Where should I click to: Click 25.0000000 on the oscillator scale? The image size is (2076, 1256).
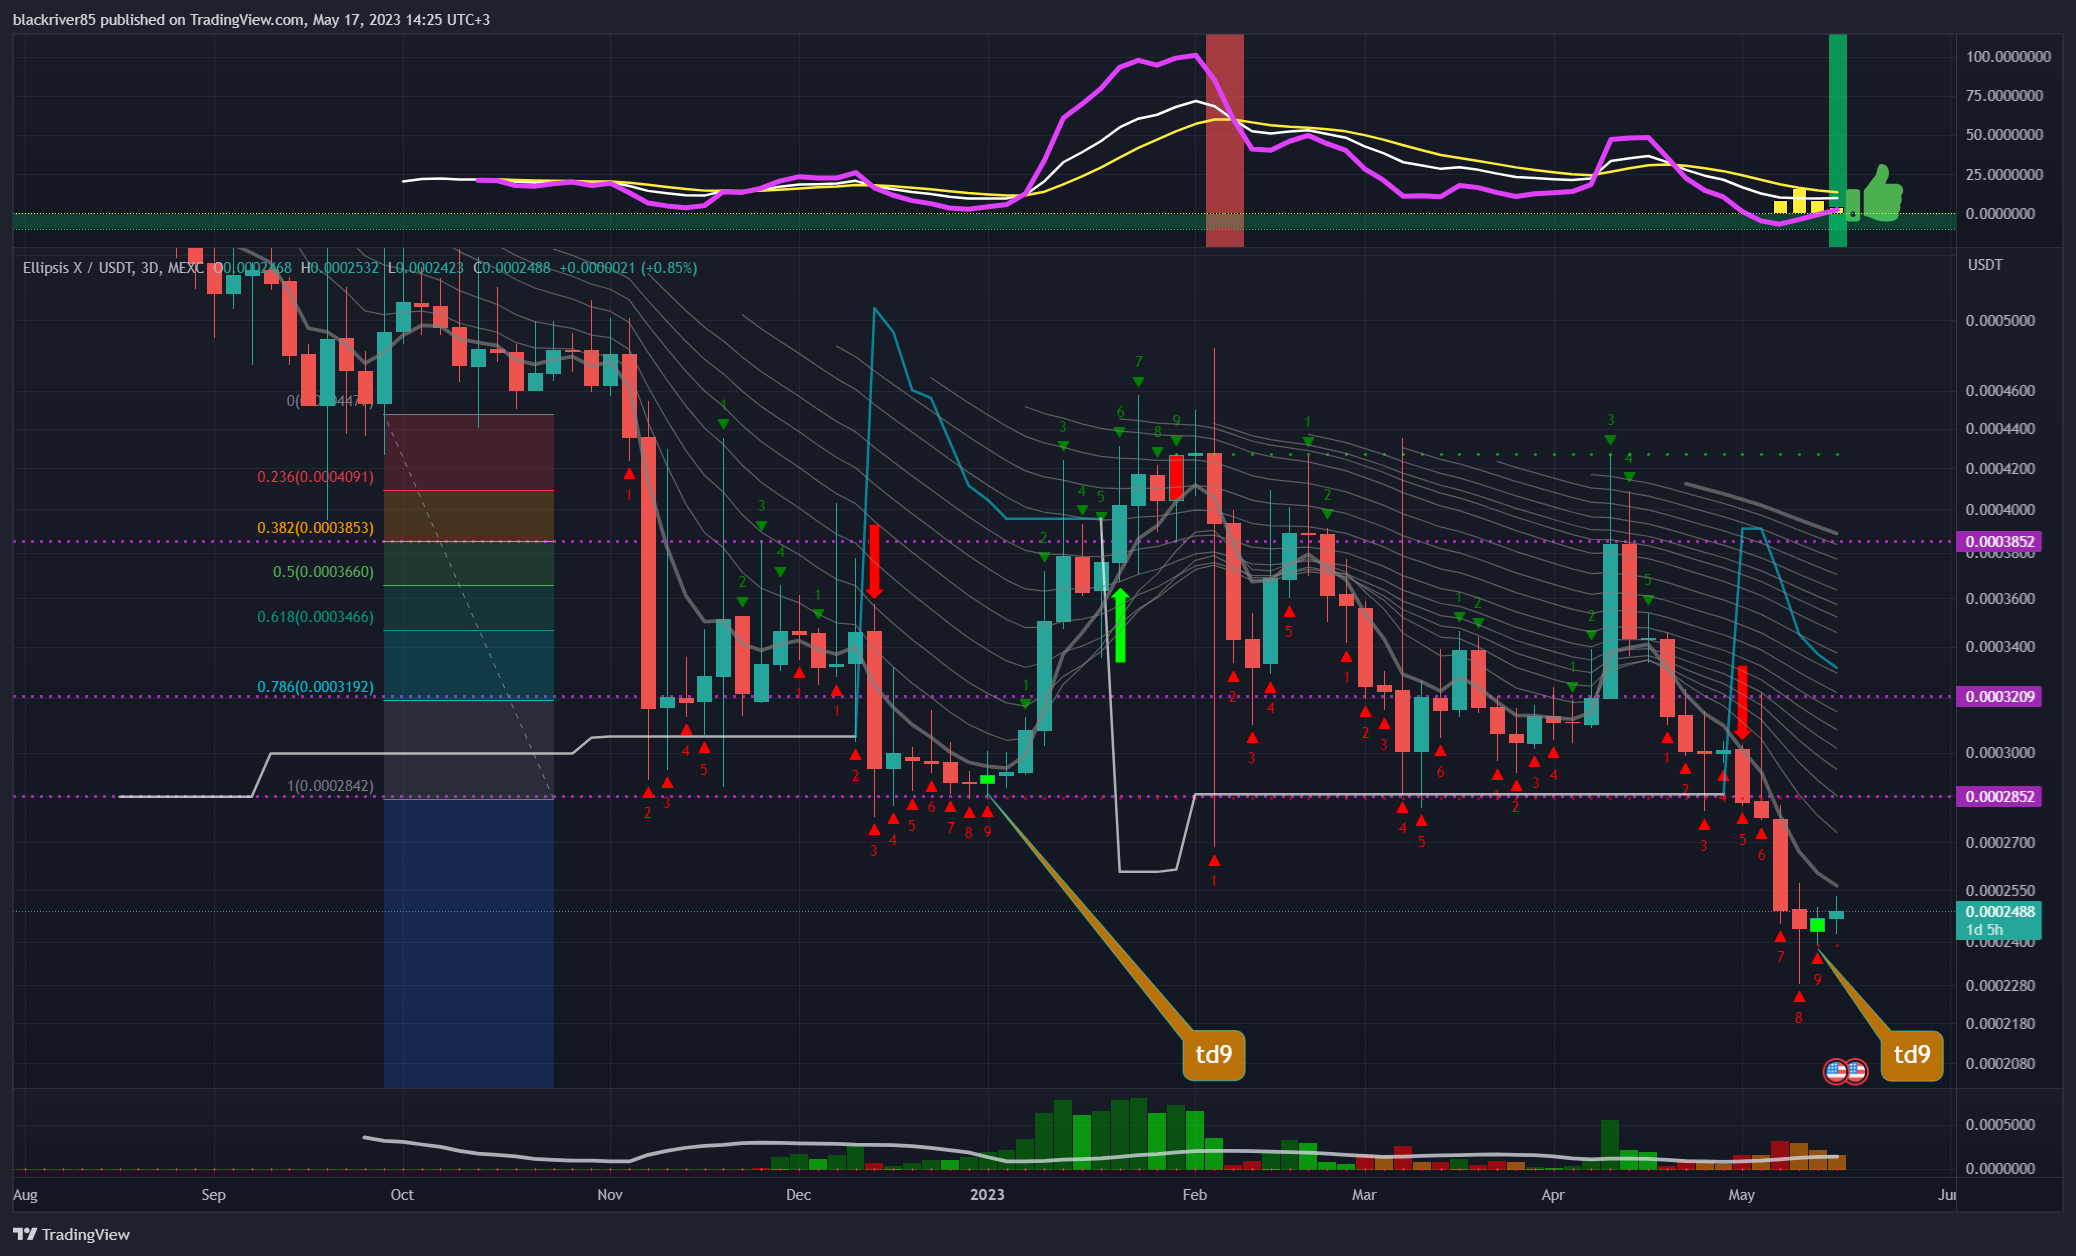pos(2004,175)
